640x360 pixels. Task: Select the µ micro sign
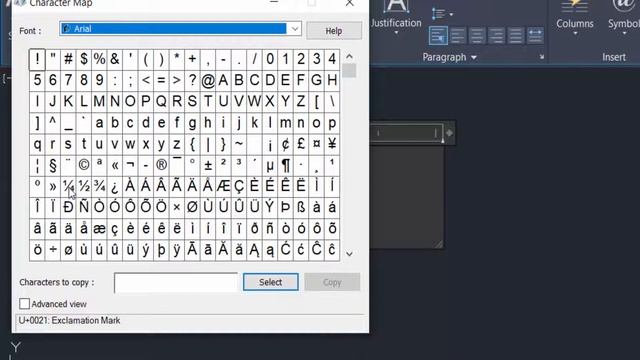tap(270, 165)
